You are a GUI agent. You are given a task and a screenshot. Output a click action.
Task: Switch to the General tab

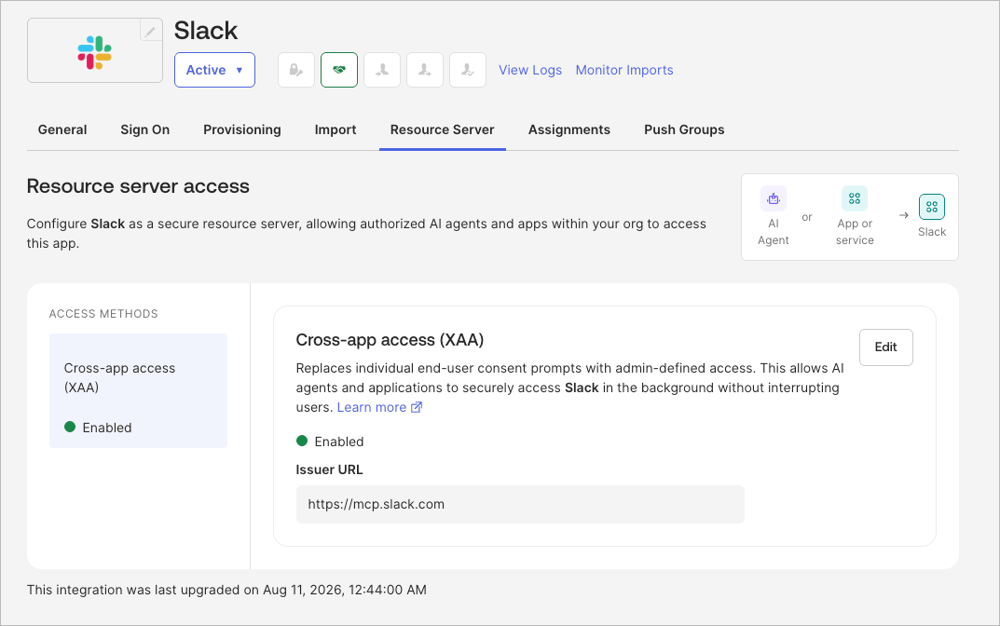click(x=62, y=130)
